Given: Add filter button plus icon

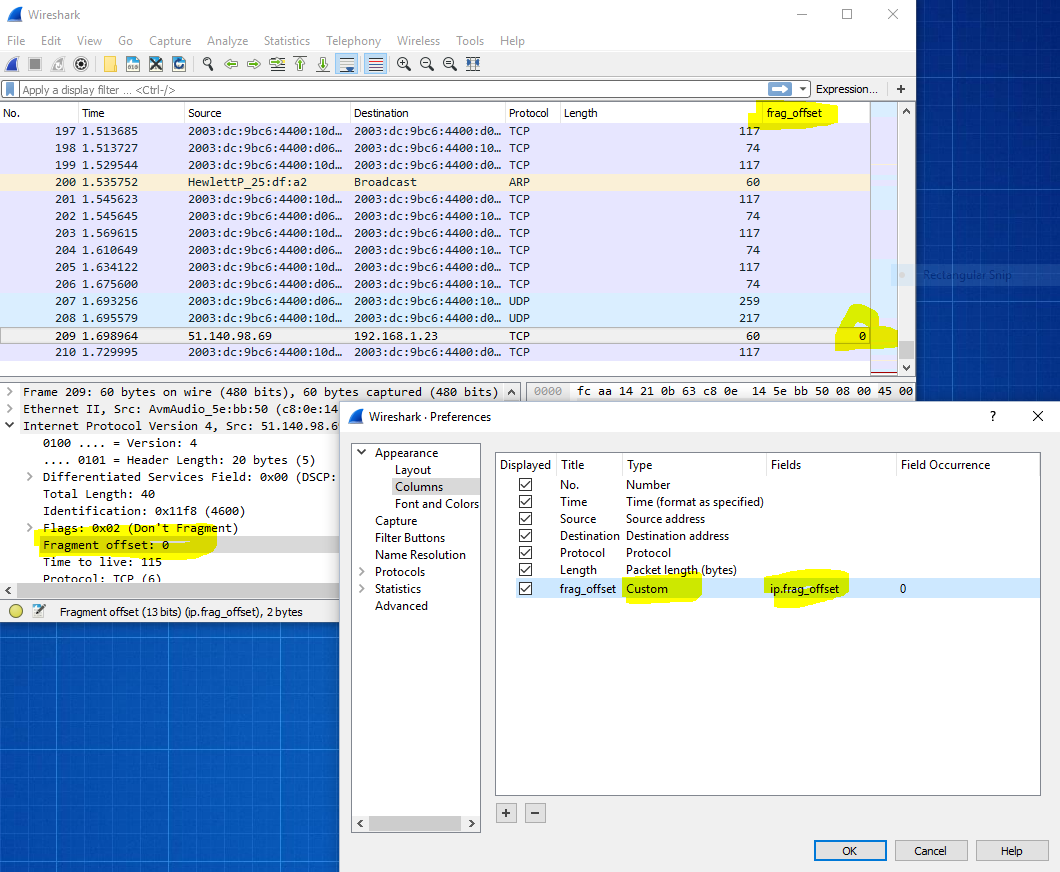Looking at the screenshot, I should coord(900,89).
